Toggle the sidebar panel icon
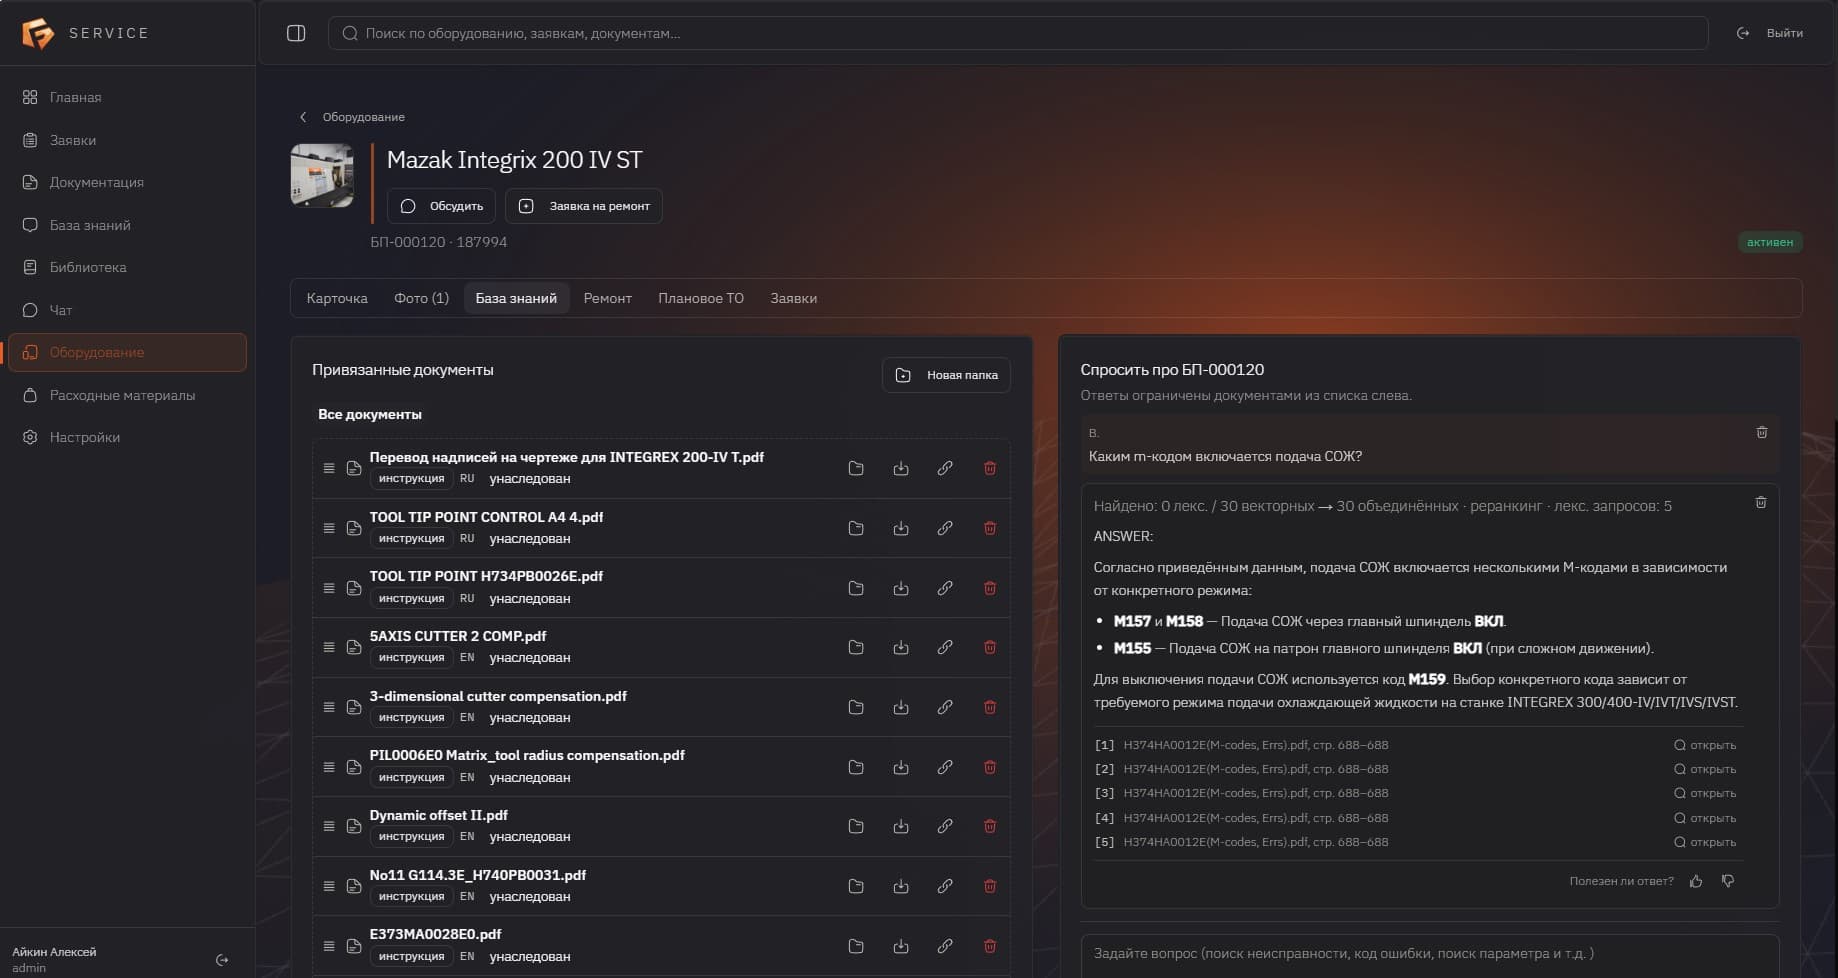Viewport: 1838px width, 978px height. tap(296, 33)
